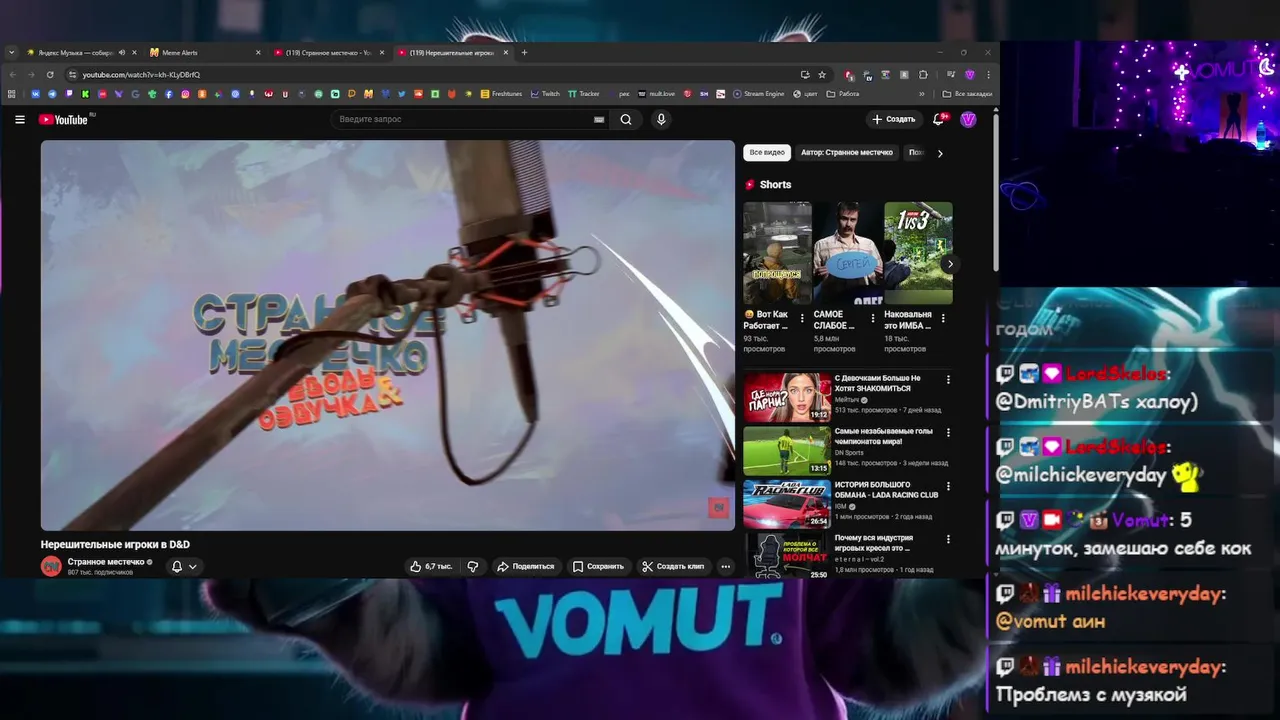Open options for САМОЕ СЛАБОЕ short

(x=872, y=319)
